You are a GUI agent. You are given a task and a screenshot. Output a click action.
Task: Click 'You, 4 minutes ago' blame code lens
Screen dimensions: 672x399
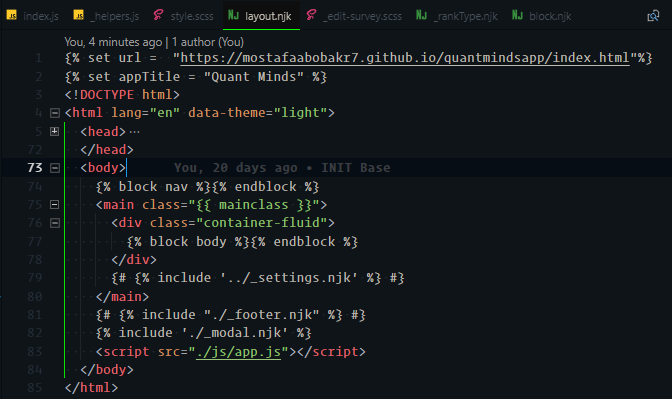113,42
